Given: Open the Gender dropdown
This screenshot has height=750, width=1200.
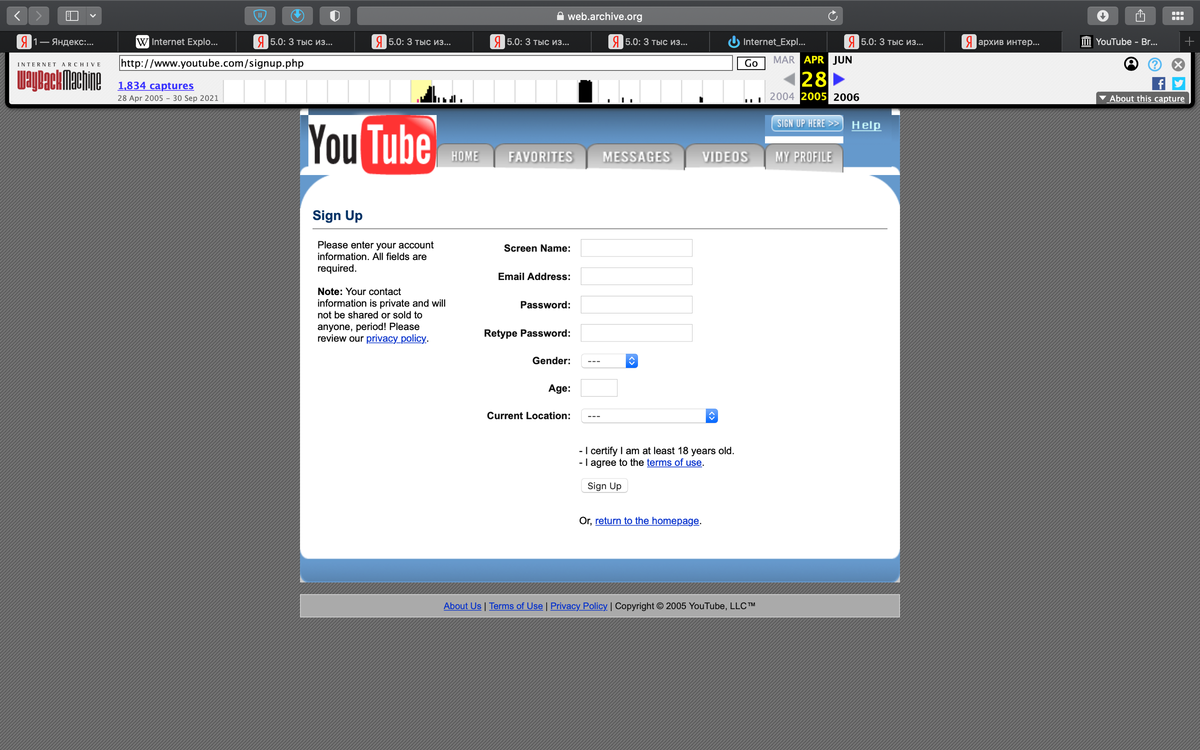Looking at the screenshot, I should 609,361.
